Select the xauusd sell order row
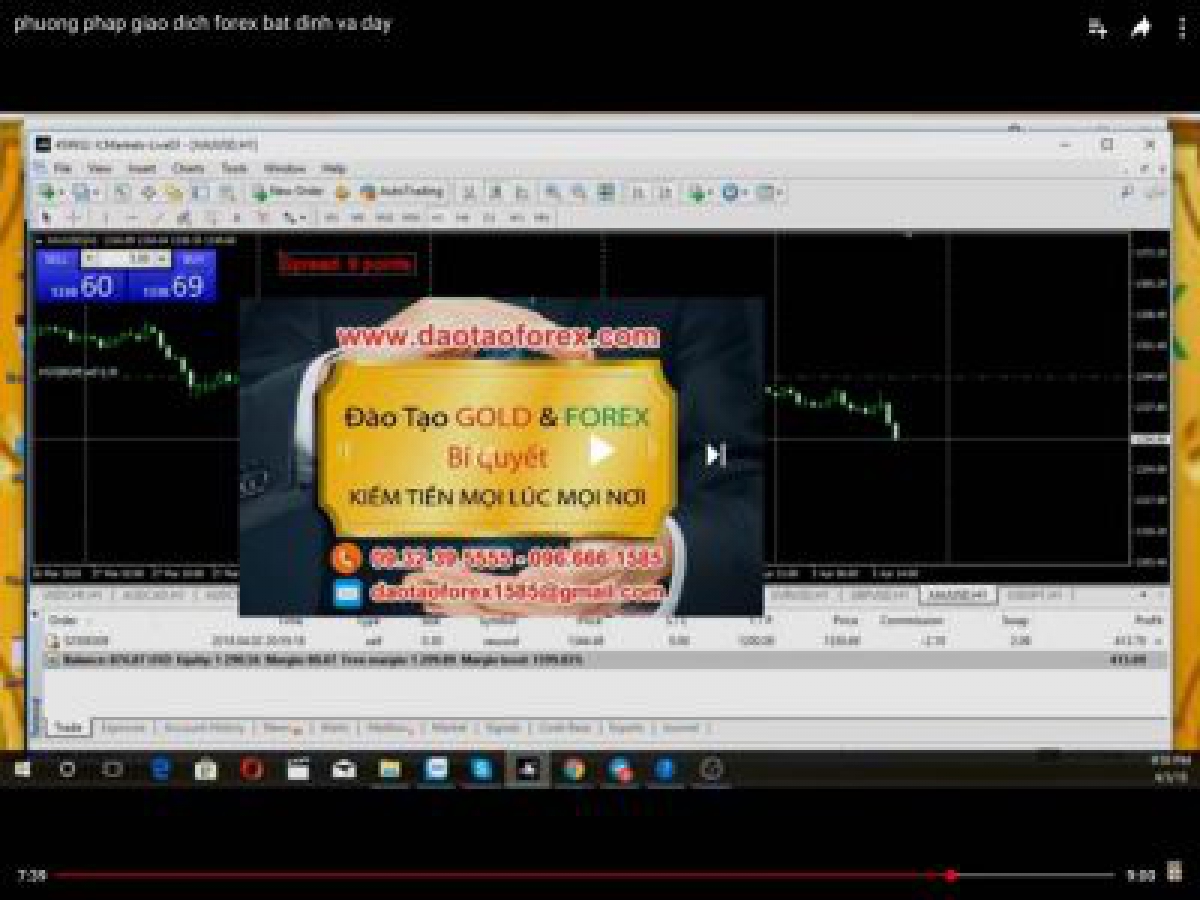This screenshot has height=900, width=1200. pyautogui.click(x=605, y=641)
